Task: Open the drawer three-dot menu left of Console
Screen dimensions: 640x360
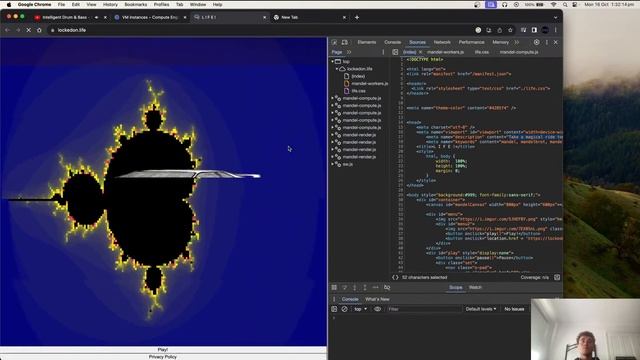Action: pos(334,299)
